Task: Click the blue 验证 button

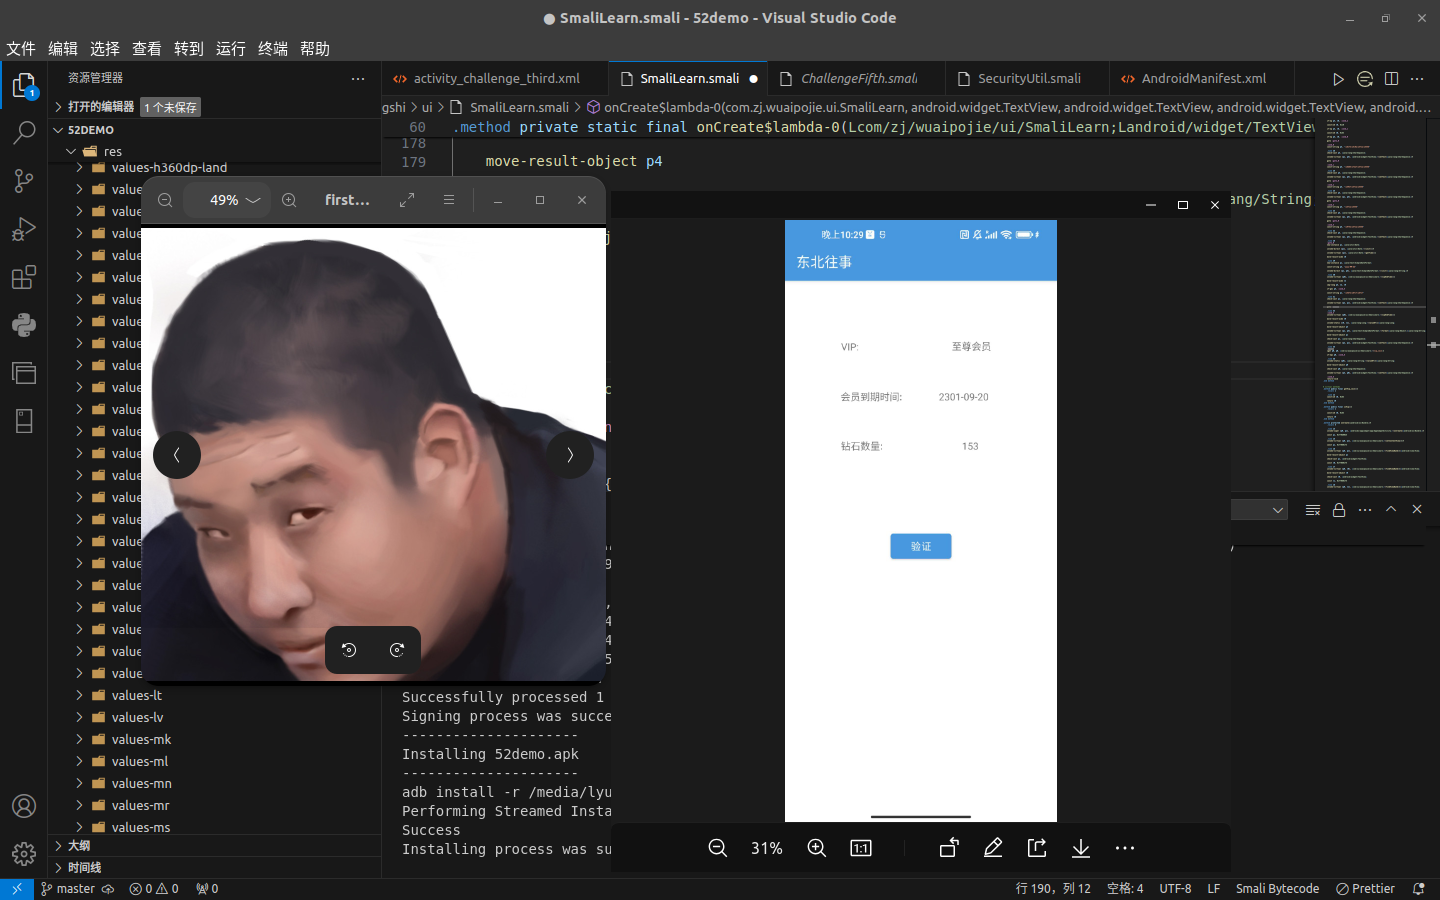Action: (920, 546)
